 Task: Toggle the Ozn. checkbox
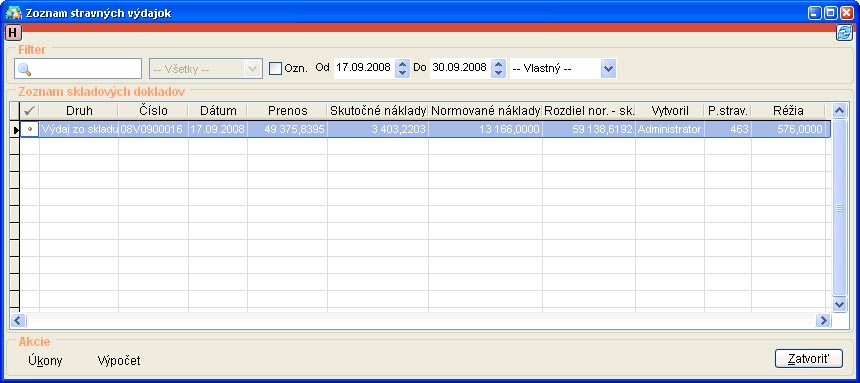[275, 69]
